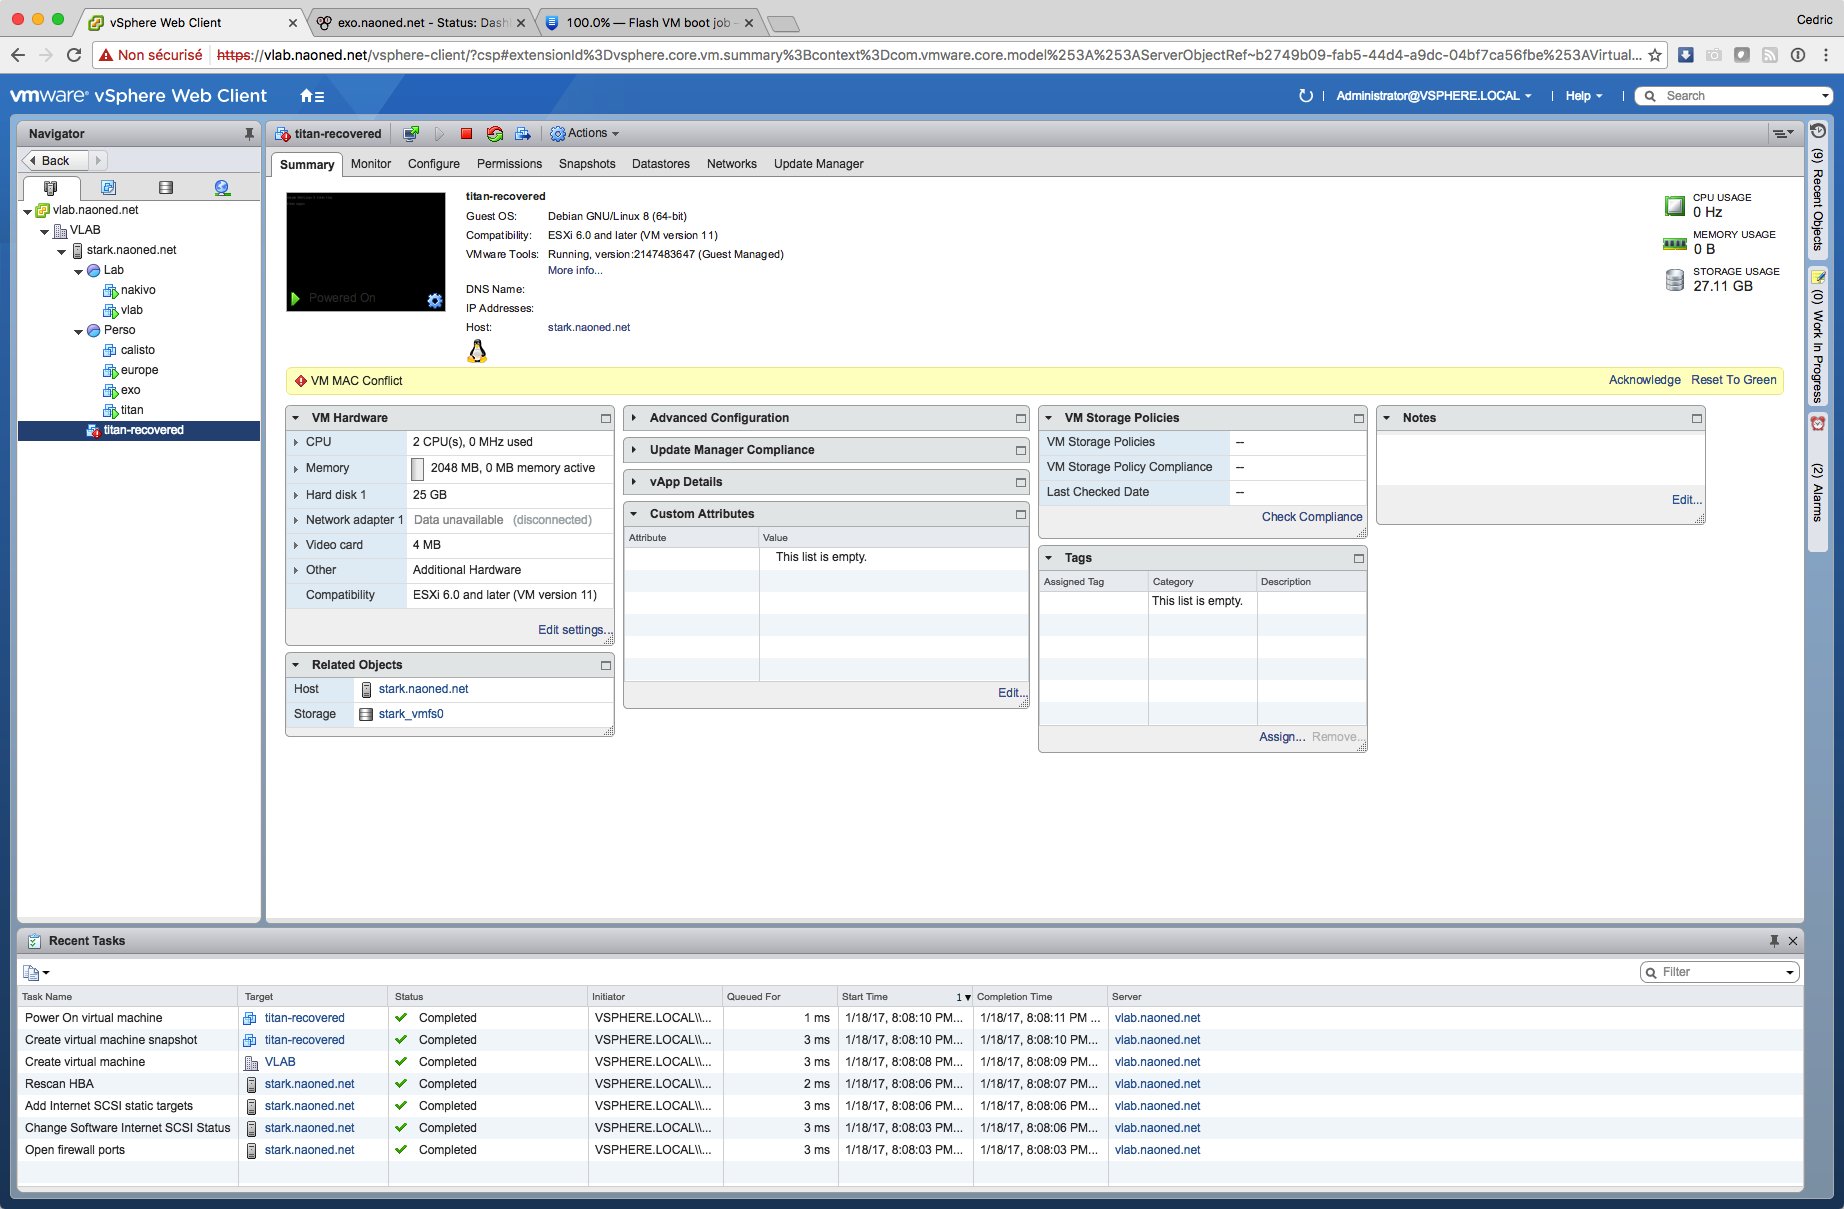Switch to the Monitor tab
This screenshot has height=1209, width=1844.
tap(370, 164)
